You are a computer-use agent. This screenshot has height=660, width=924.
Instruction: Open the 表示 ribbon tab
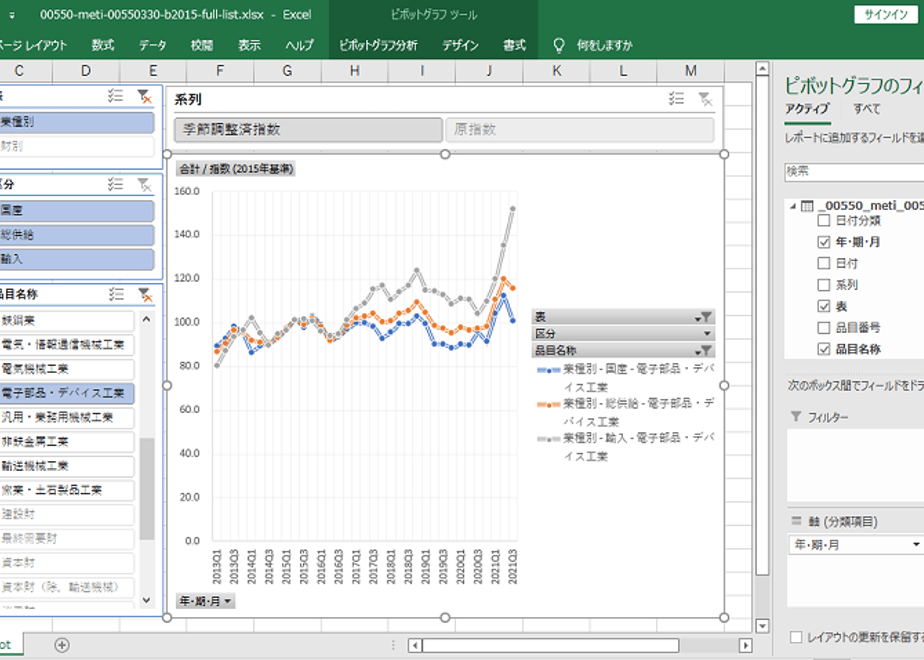[x=249, y=45]
